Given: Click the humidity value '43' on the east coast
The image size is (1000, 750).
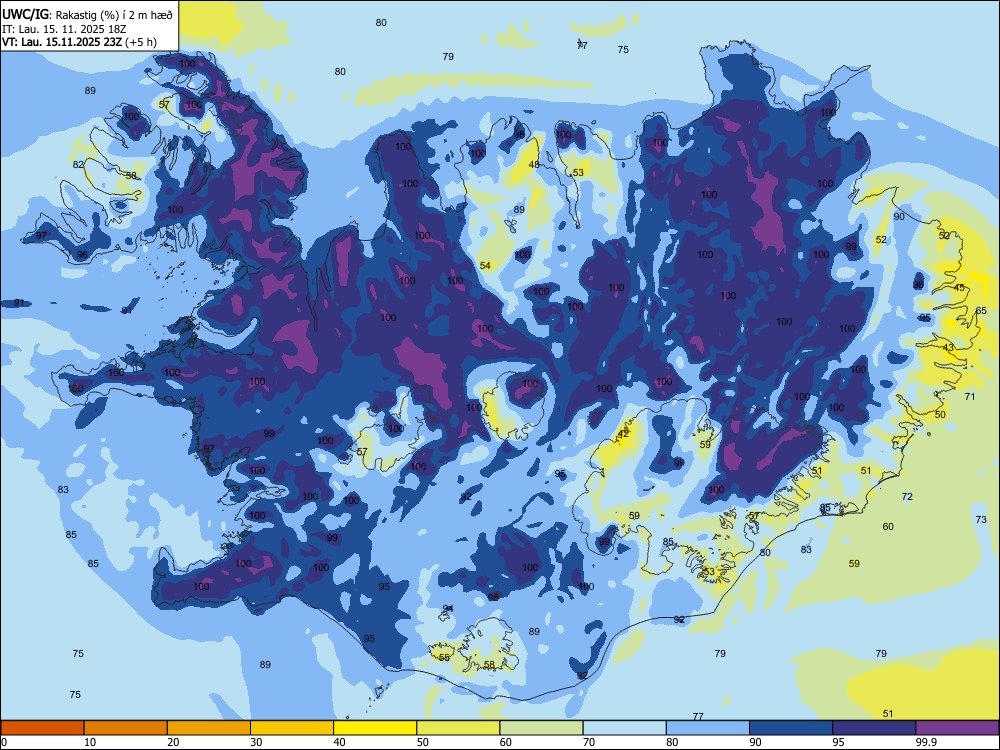Looking at the screenshot, I should point(948,348).
